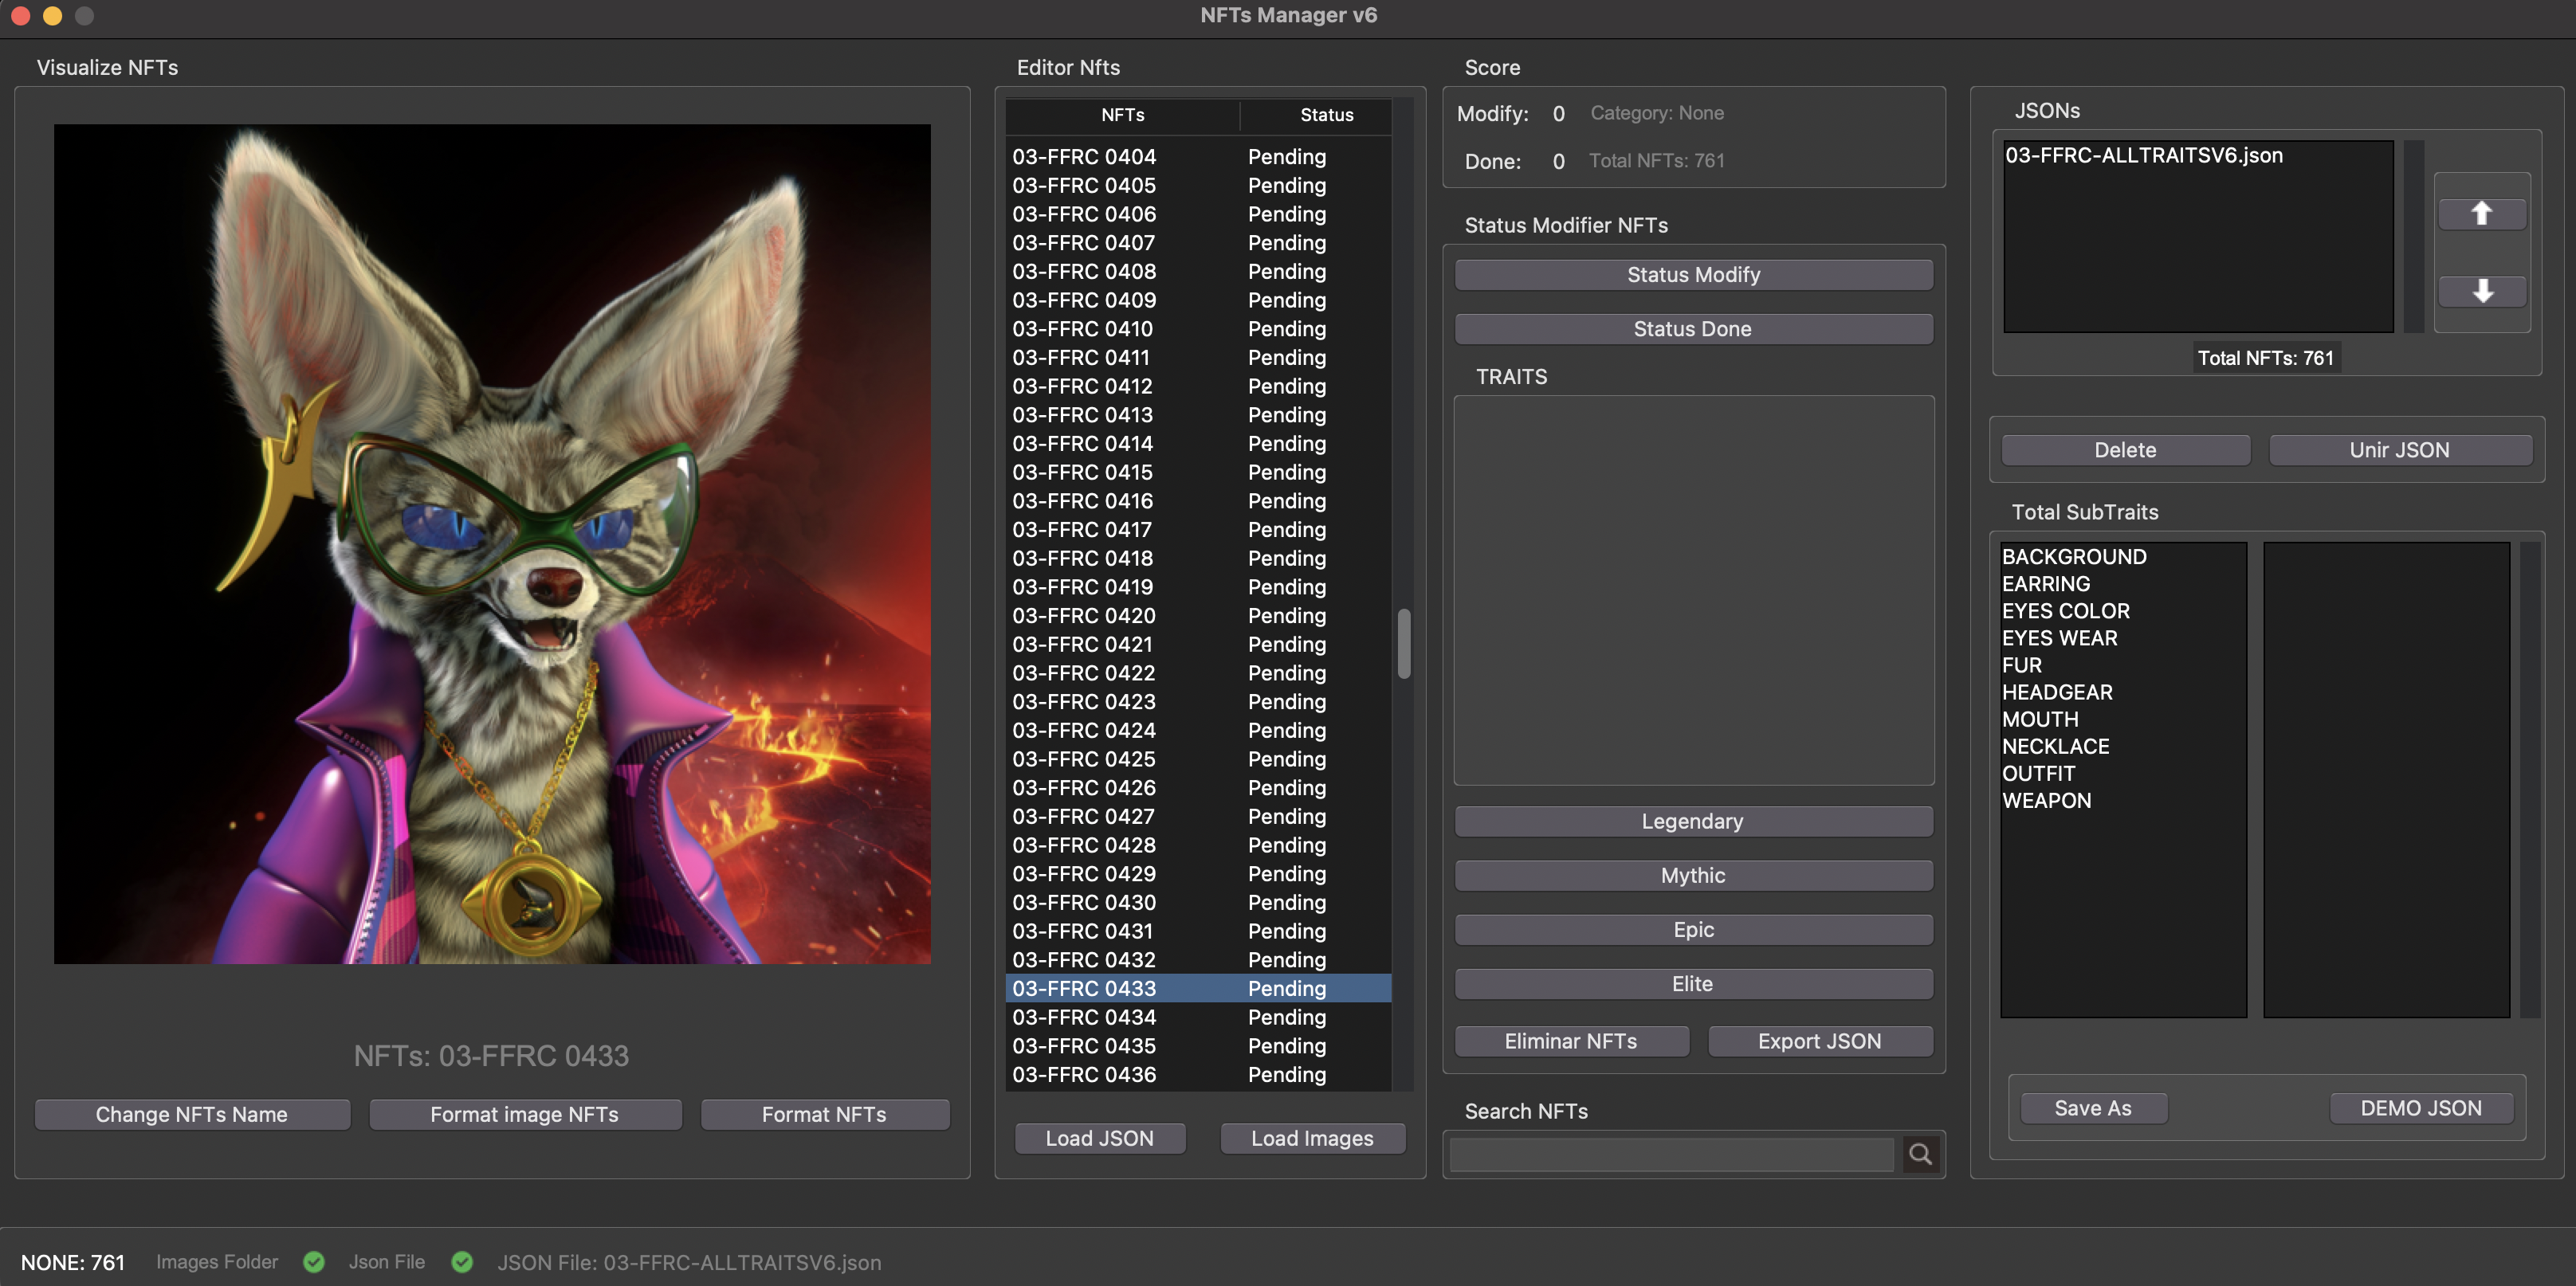Click the Json File green check icon
2576x1286 pixels.
[x=462, y=1262]
